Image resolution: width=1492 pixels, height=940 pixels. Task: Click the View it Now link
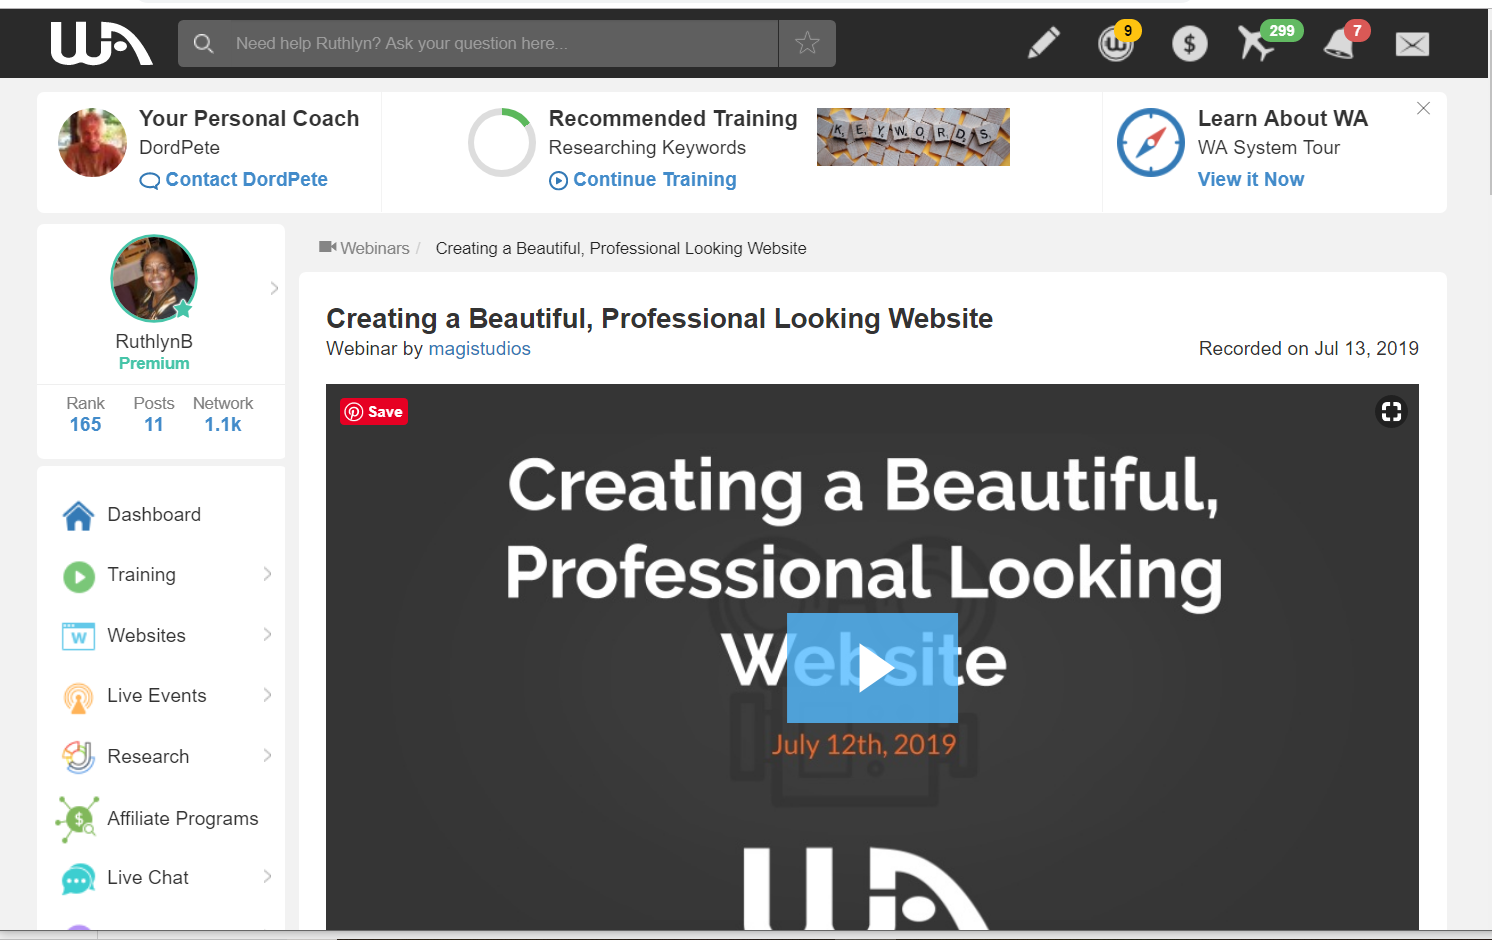tap(1251, 180)
